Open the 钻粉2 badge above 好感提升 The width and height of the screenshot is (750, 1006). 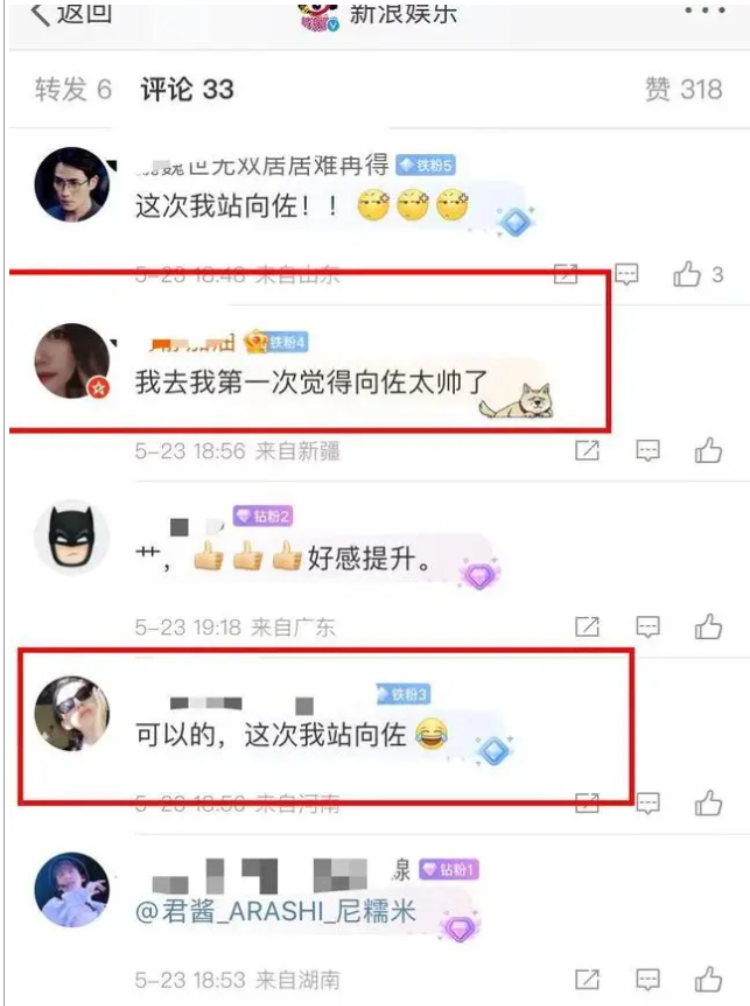point(262,516)
